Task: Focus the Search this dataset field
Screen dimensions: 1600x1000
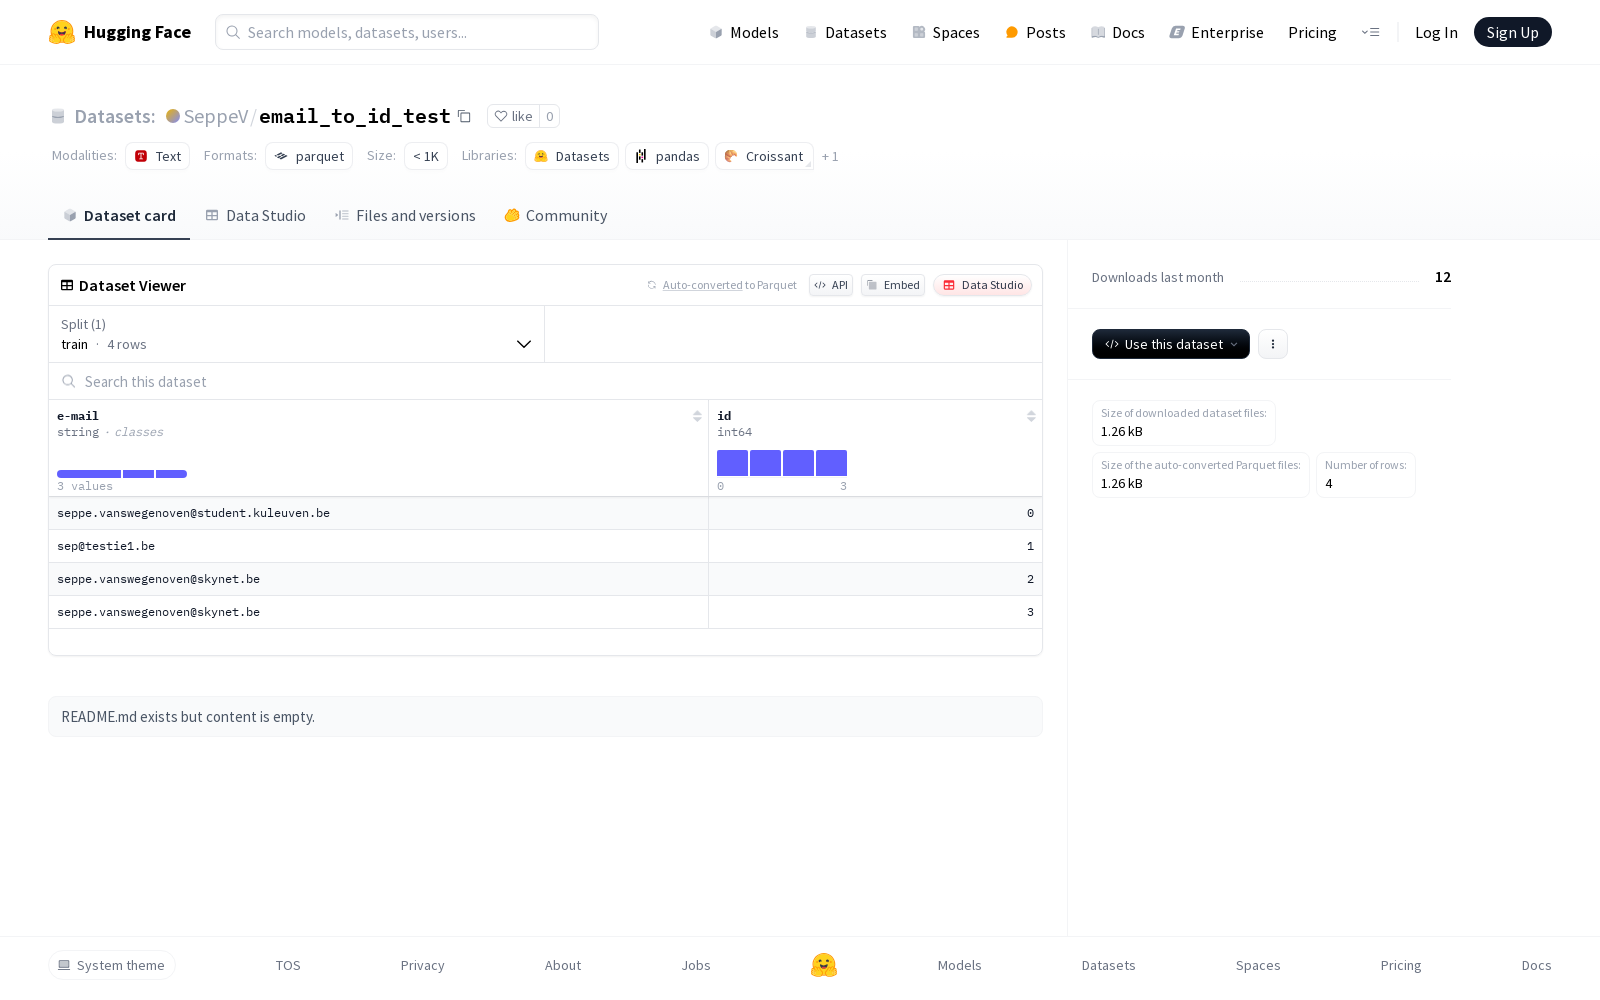Action: coord(545,381)
